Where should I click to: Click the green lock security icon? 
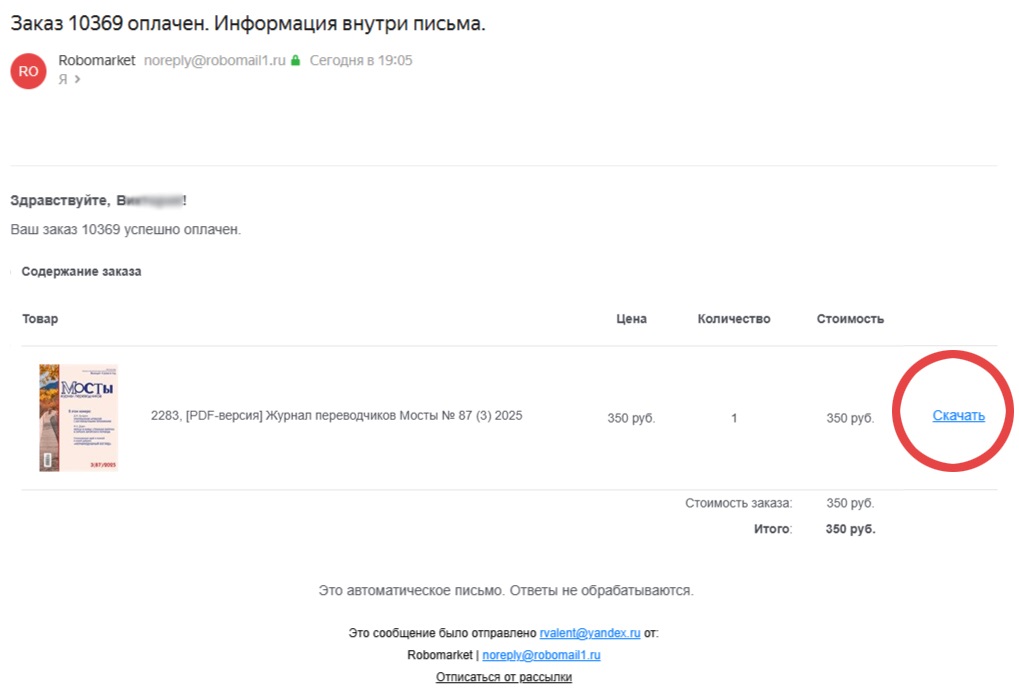pyautogui.click(x=295, y=61)
